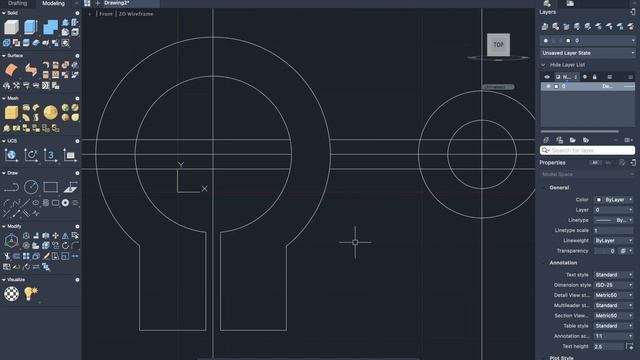Open the Table style dropdown

pos(614,326)
